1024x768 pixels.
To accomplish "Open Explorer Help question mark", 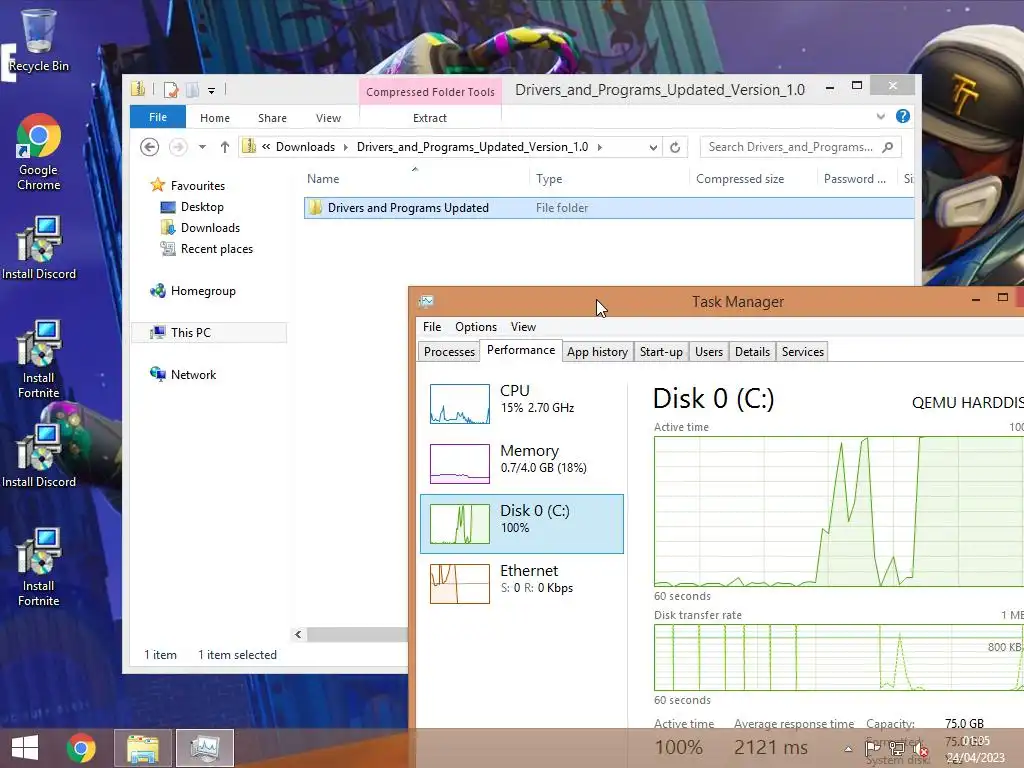I will point(903,116).
